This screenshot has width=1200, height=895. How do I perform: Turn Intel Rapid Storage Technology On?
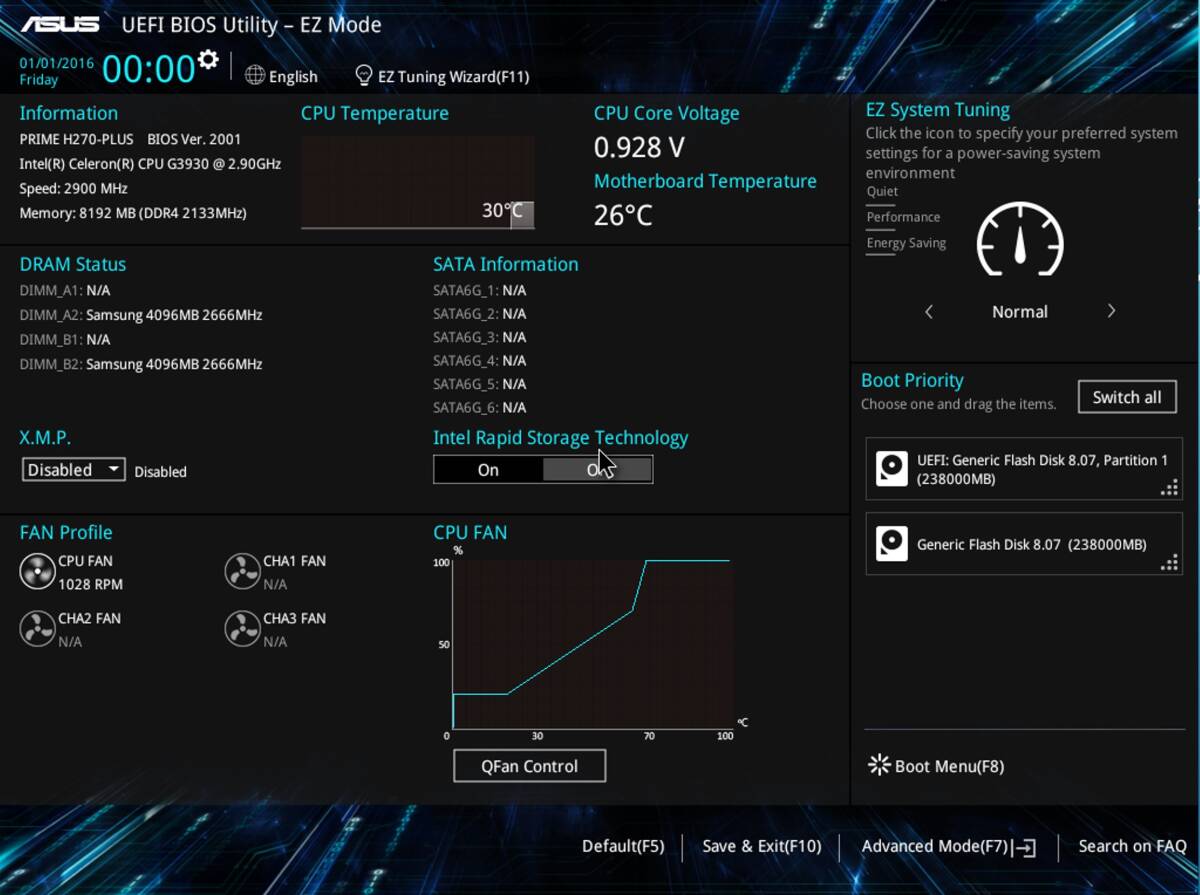click(x=488, y=470)
